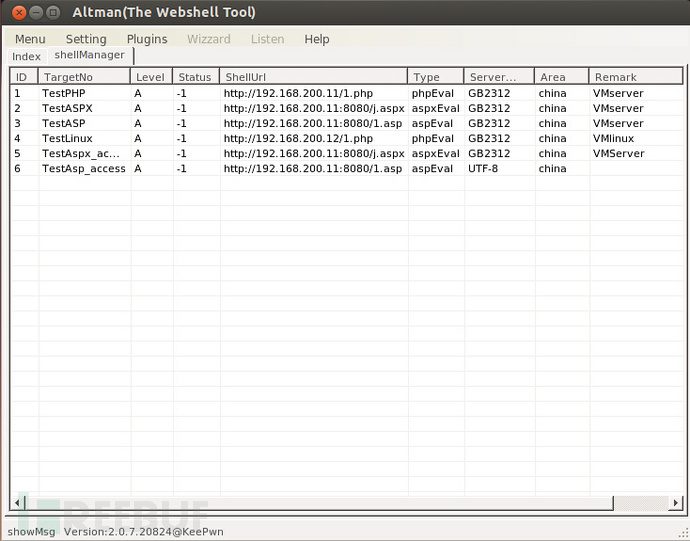This screenshot has height=541, width=690.
Task: Click the window resize grip
Action: tap(683, 534)
